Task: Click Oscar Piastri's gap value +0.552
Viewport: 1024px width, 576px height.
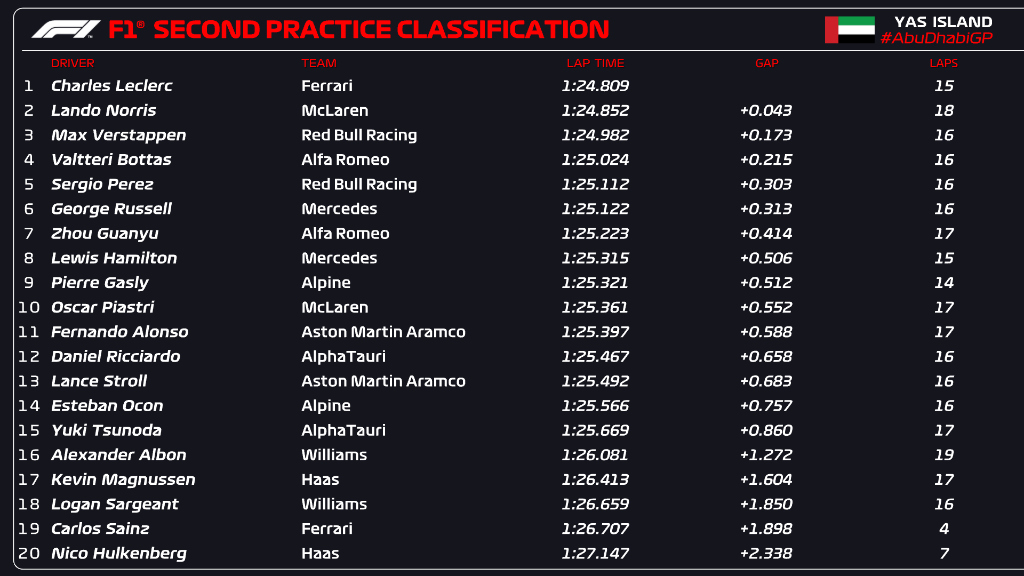Action: 766,307
